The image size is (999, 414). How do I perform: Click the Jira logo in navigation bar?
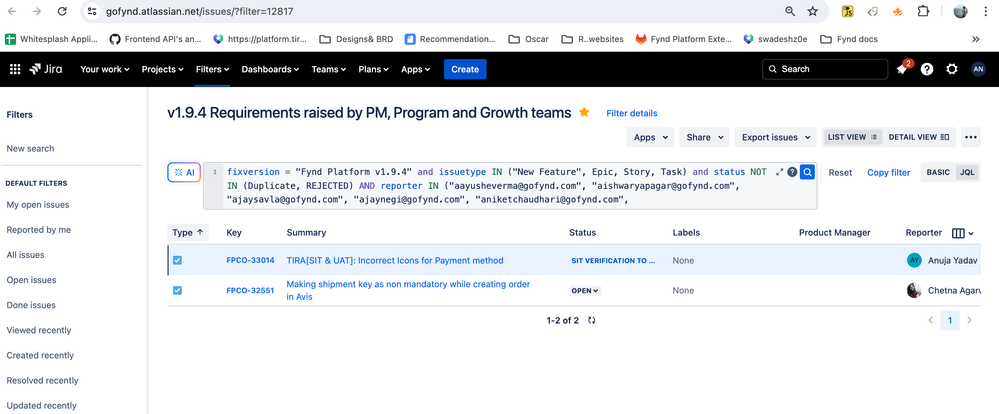point(45,69)
